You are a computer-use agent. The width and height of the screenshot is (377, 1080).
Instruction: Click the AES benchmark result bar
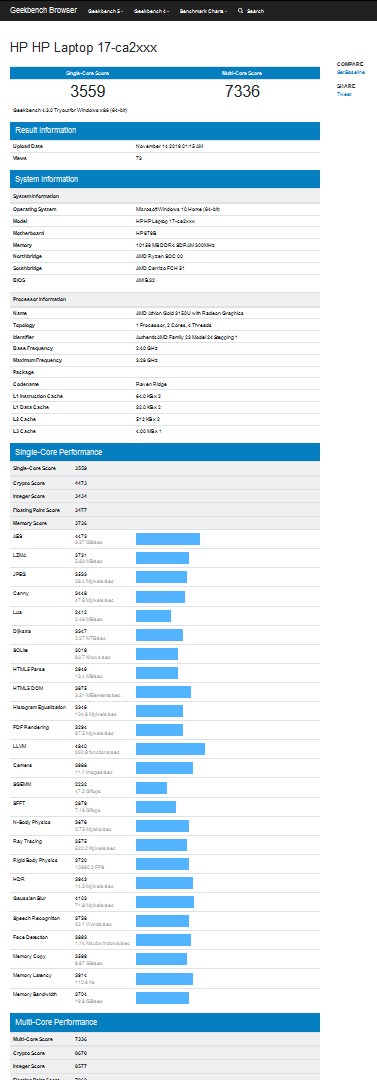point(168,539)
